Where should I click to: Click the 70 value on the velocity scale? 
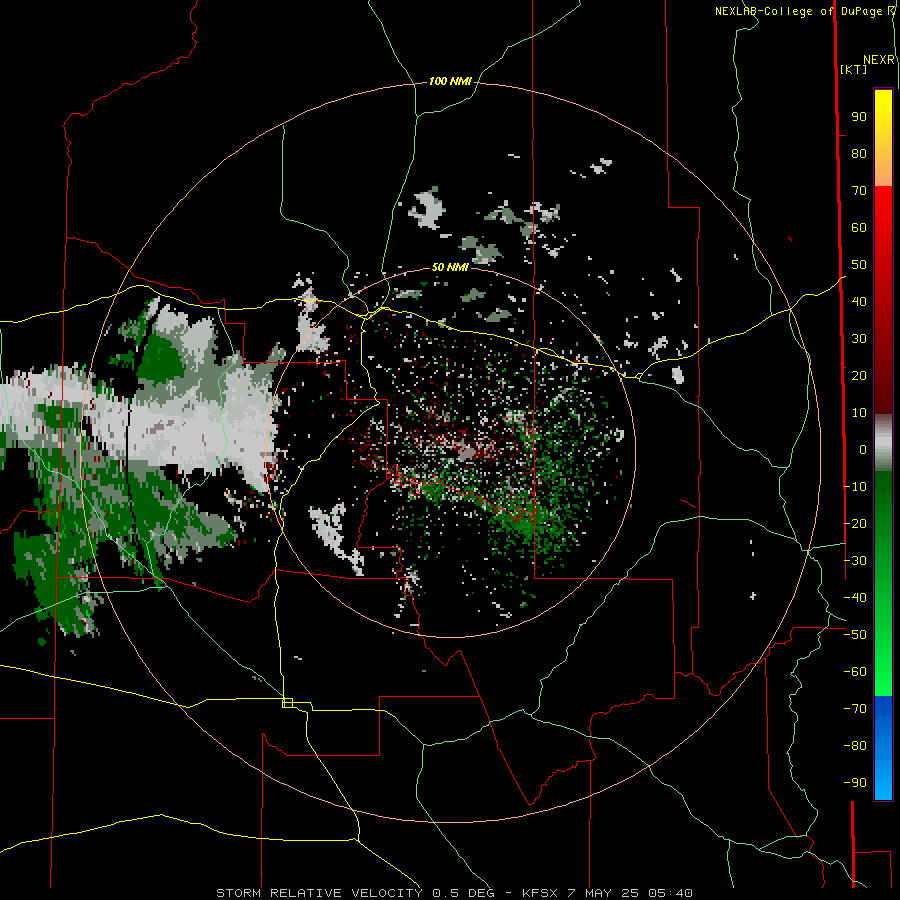(x=859, y=191)
